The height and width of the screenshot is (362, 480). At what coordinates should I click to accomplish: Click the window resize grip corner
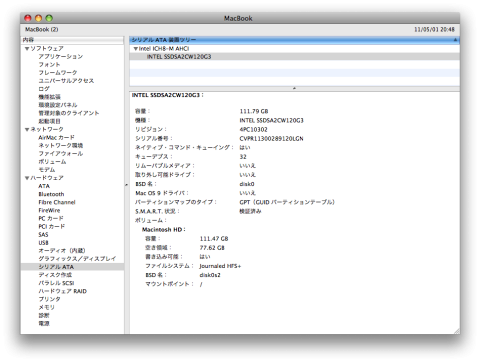(x=456, y=331)
